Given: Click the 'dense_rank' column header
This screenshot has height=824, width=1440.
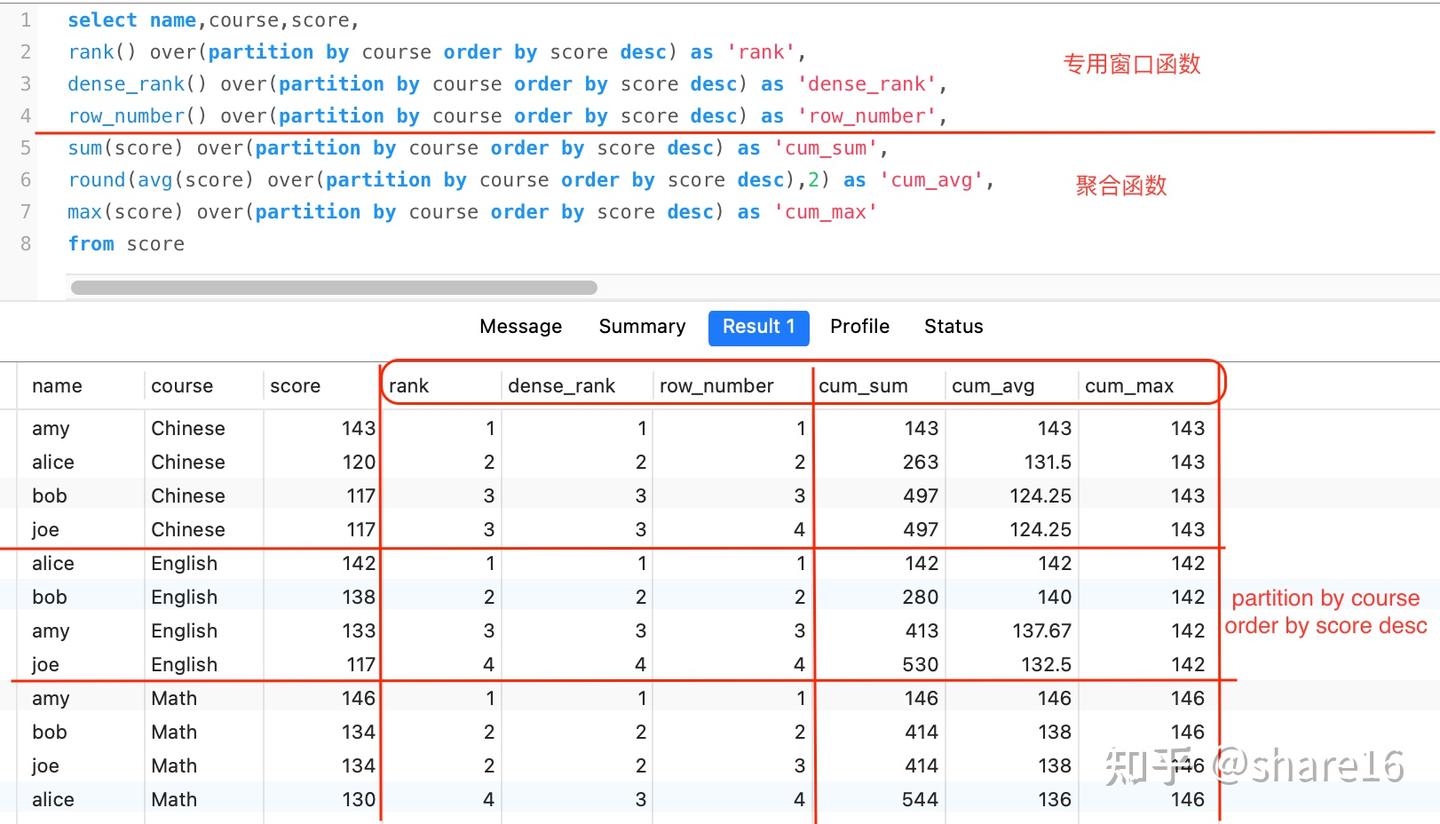Looking at the screenshot, I should [562, 386].
